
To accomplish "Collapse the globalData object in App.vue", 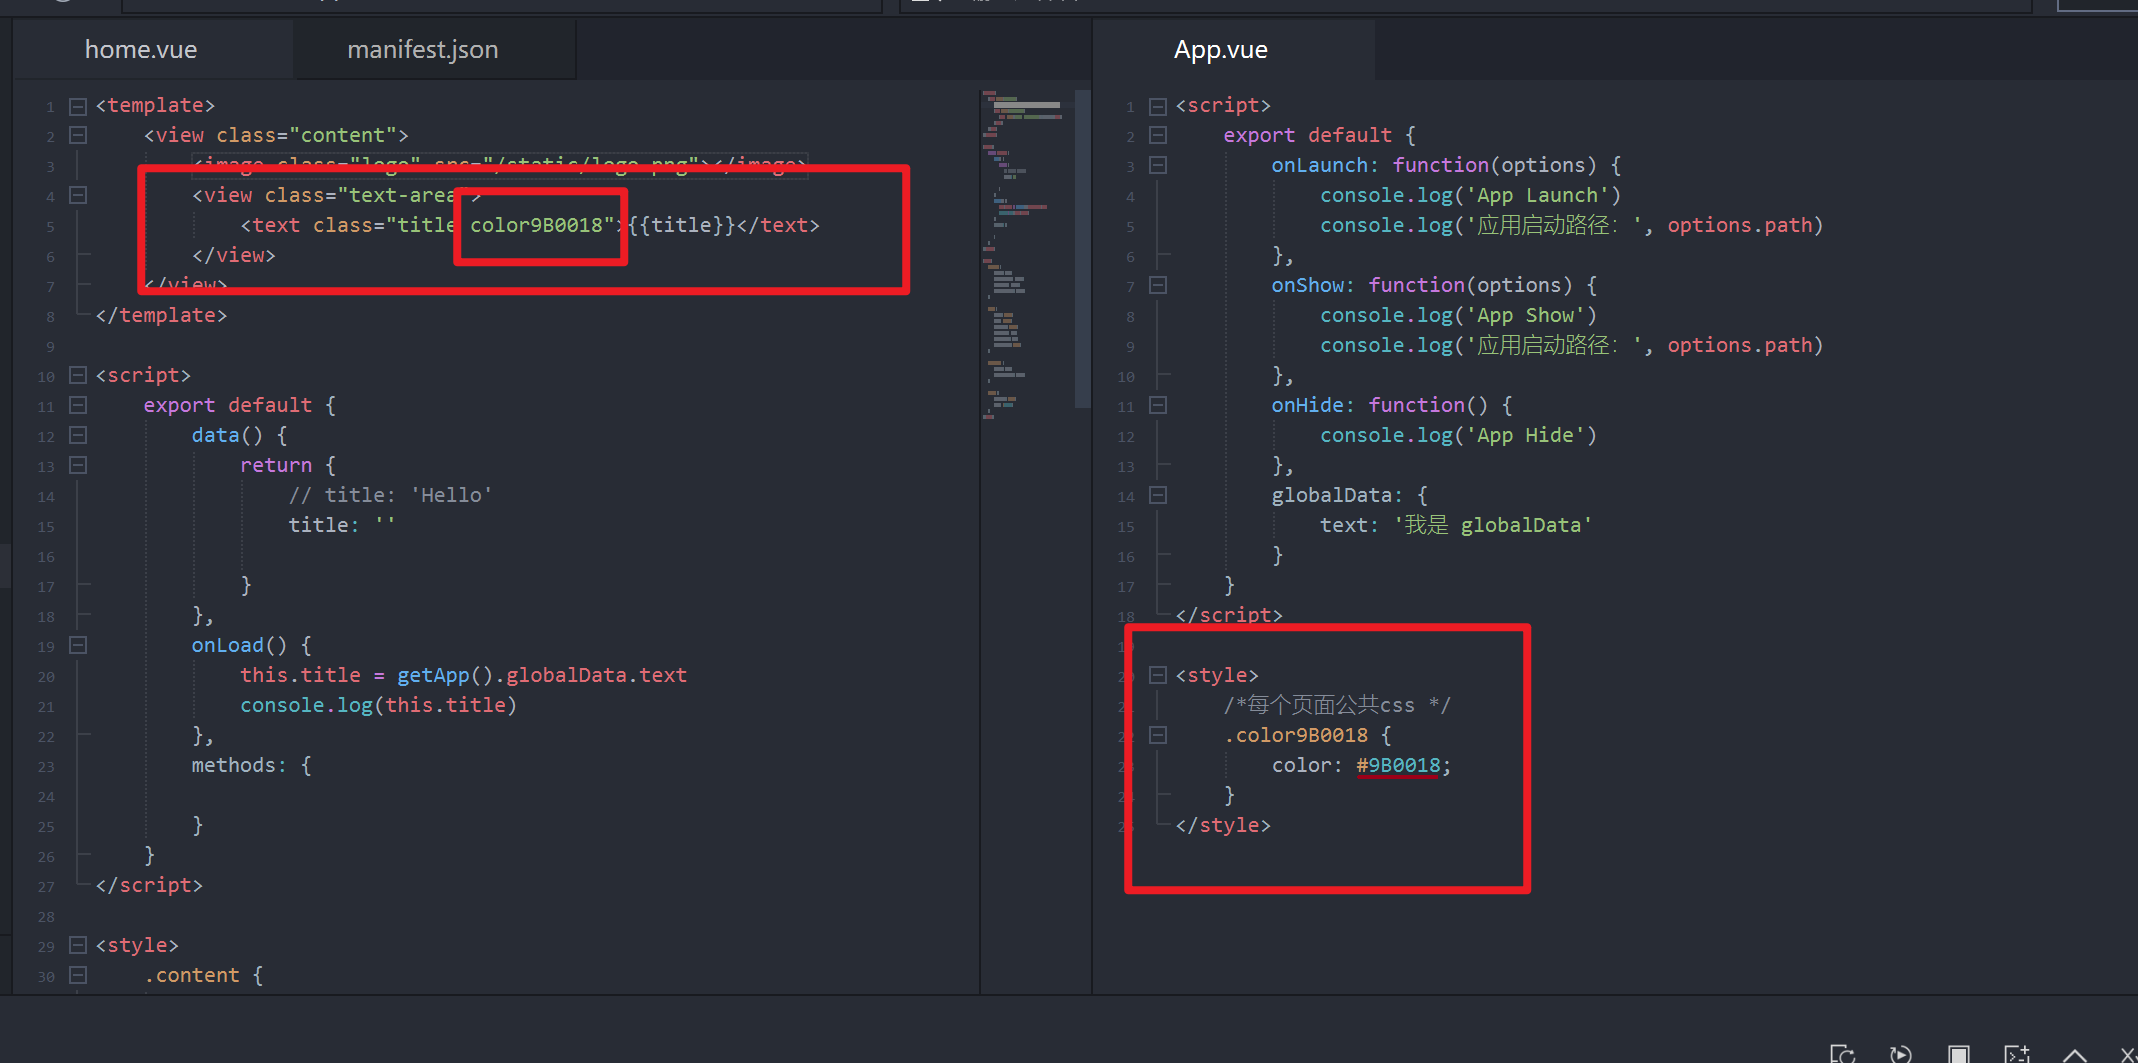I will coord(1158,495).
